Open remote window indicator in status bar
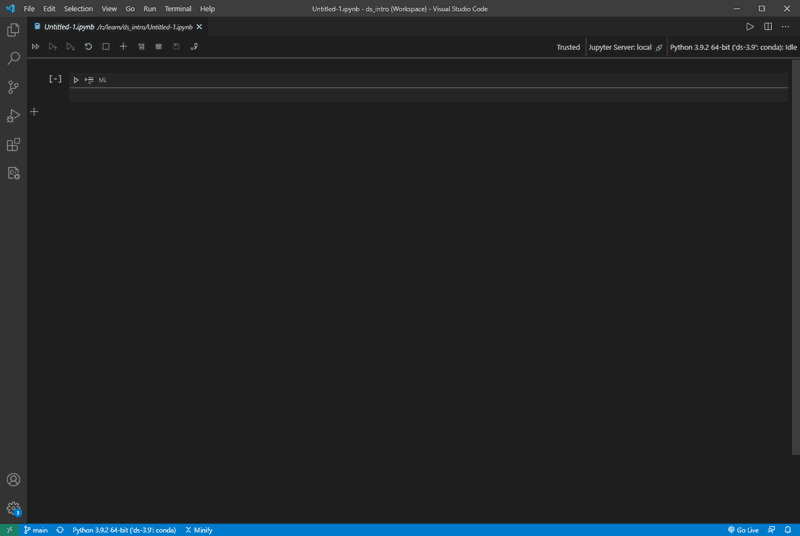 pyautogui.click(x=10, y=530)
